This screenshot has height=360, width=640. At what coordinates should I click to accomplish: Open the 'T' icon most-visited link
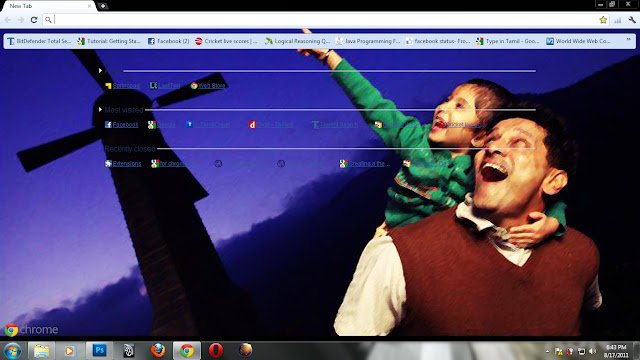pyautogui.click(x=335, y=124)
